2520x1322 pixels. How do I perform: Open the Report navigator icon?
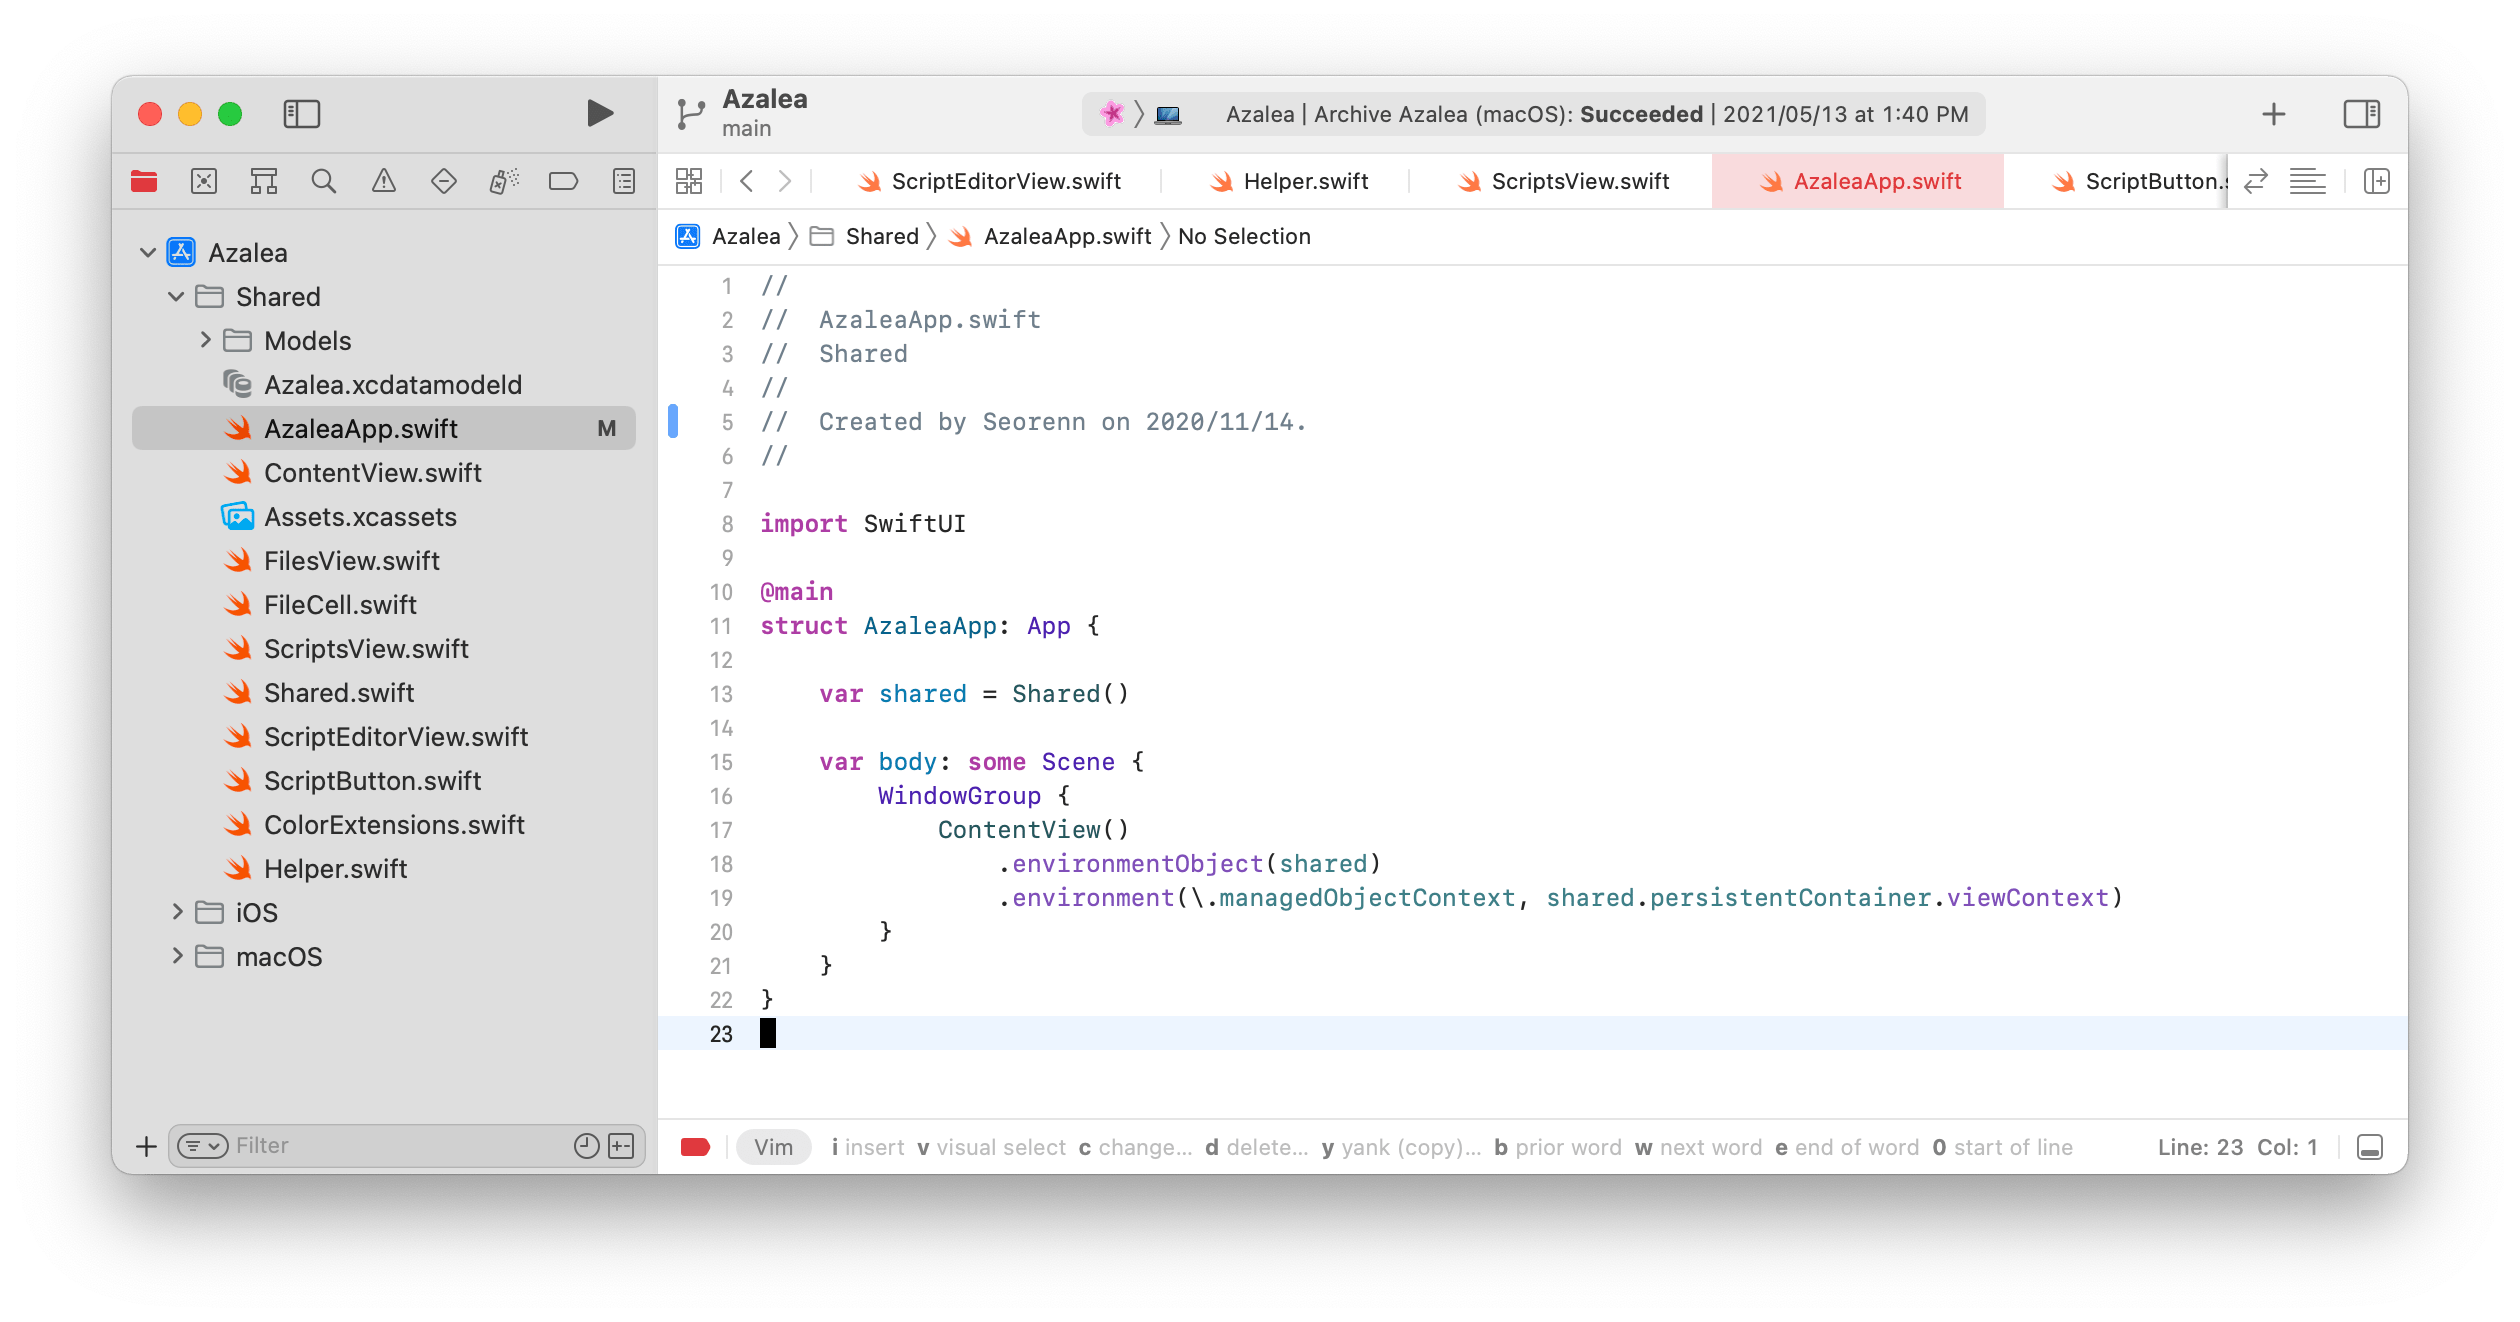tap(624, 181)
